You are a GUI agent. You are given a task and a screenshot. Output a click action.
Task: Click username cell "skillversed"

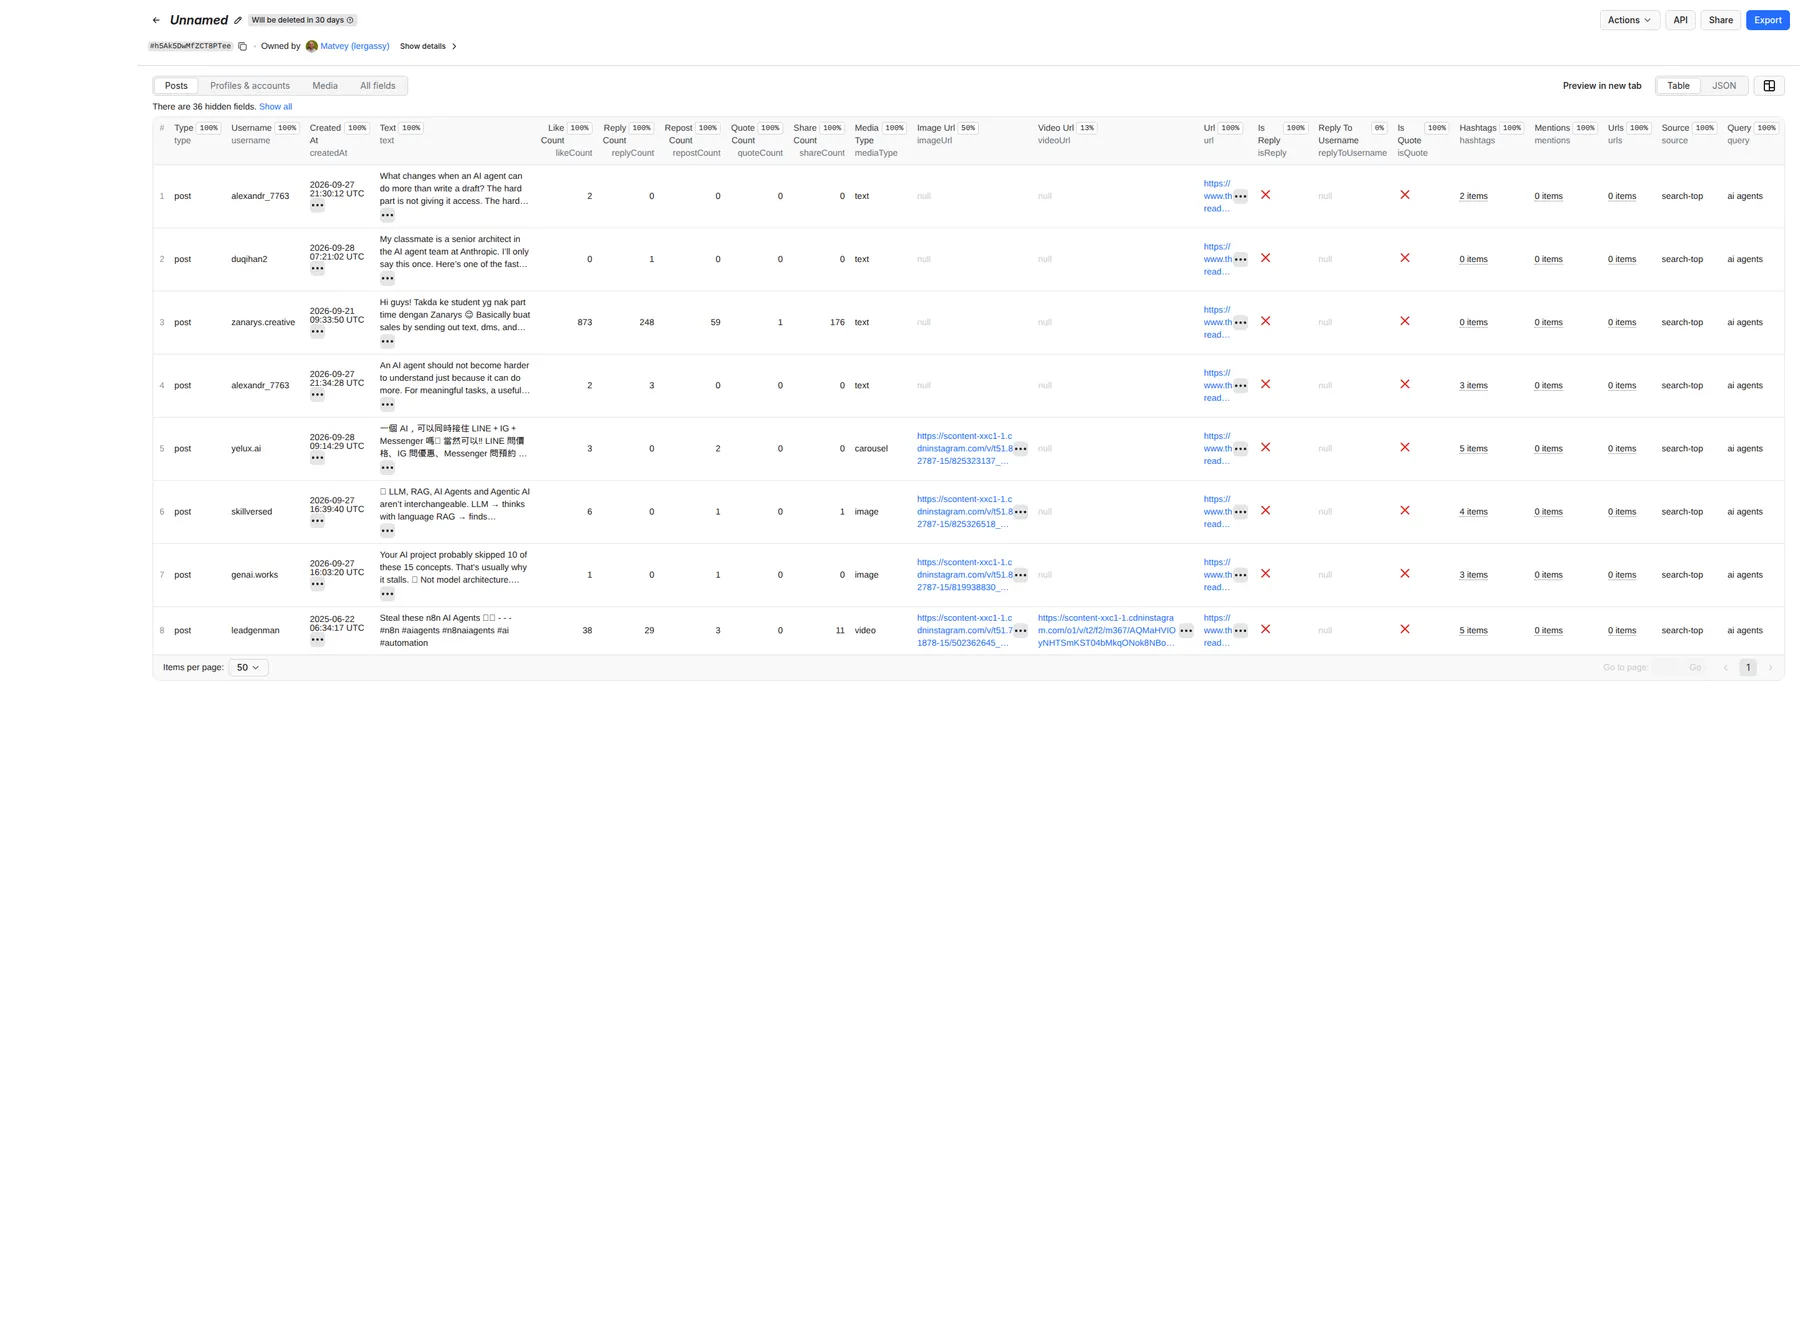pos(251,512)
